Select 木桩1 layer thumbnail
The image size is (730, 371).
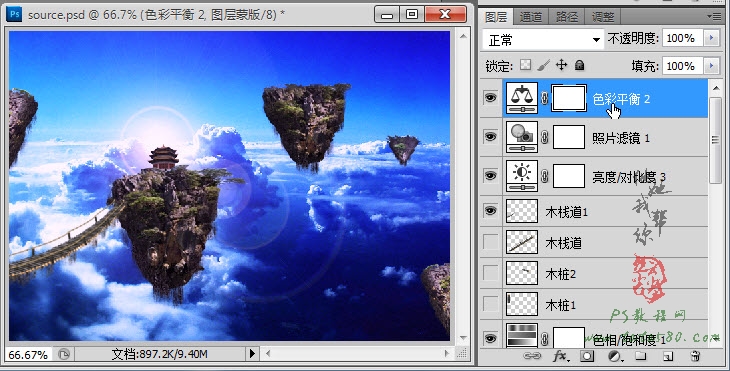[522, 304]
